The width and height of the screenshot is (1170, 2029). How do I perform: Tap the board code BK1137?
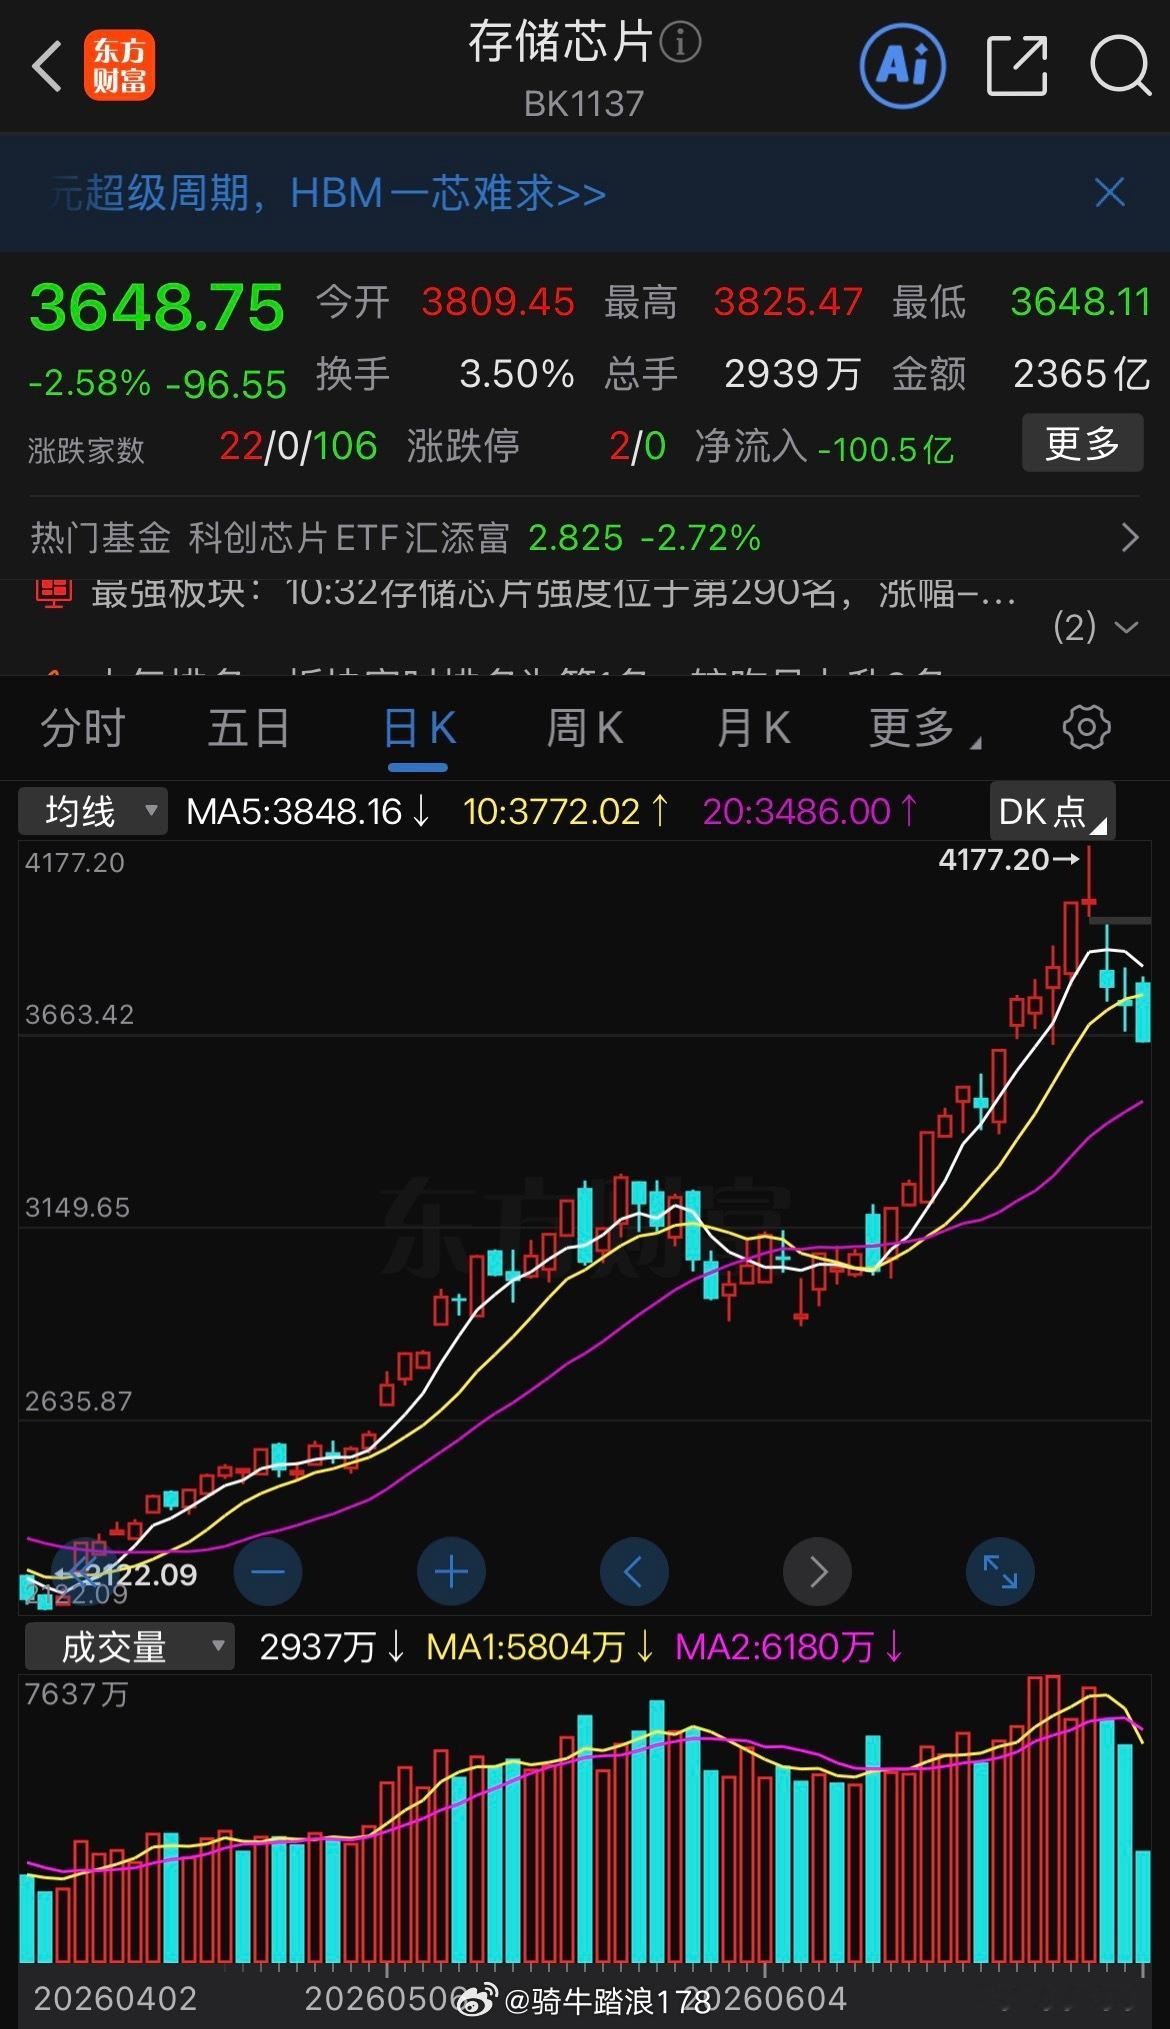pyautogui.click(x=584, y=103)
